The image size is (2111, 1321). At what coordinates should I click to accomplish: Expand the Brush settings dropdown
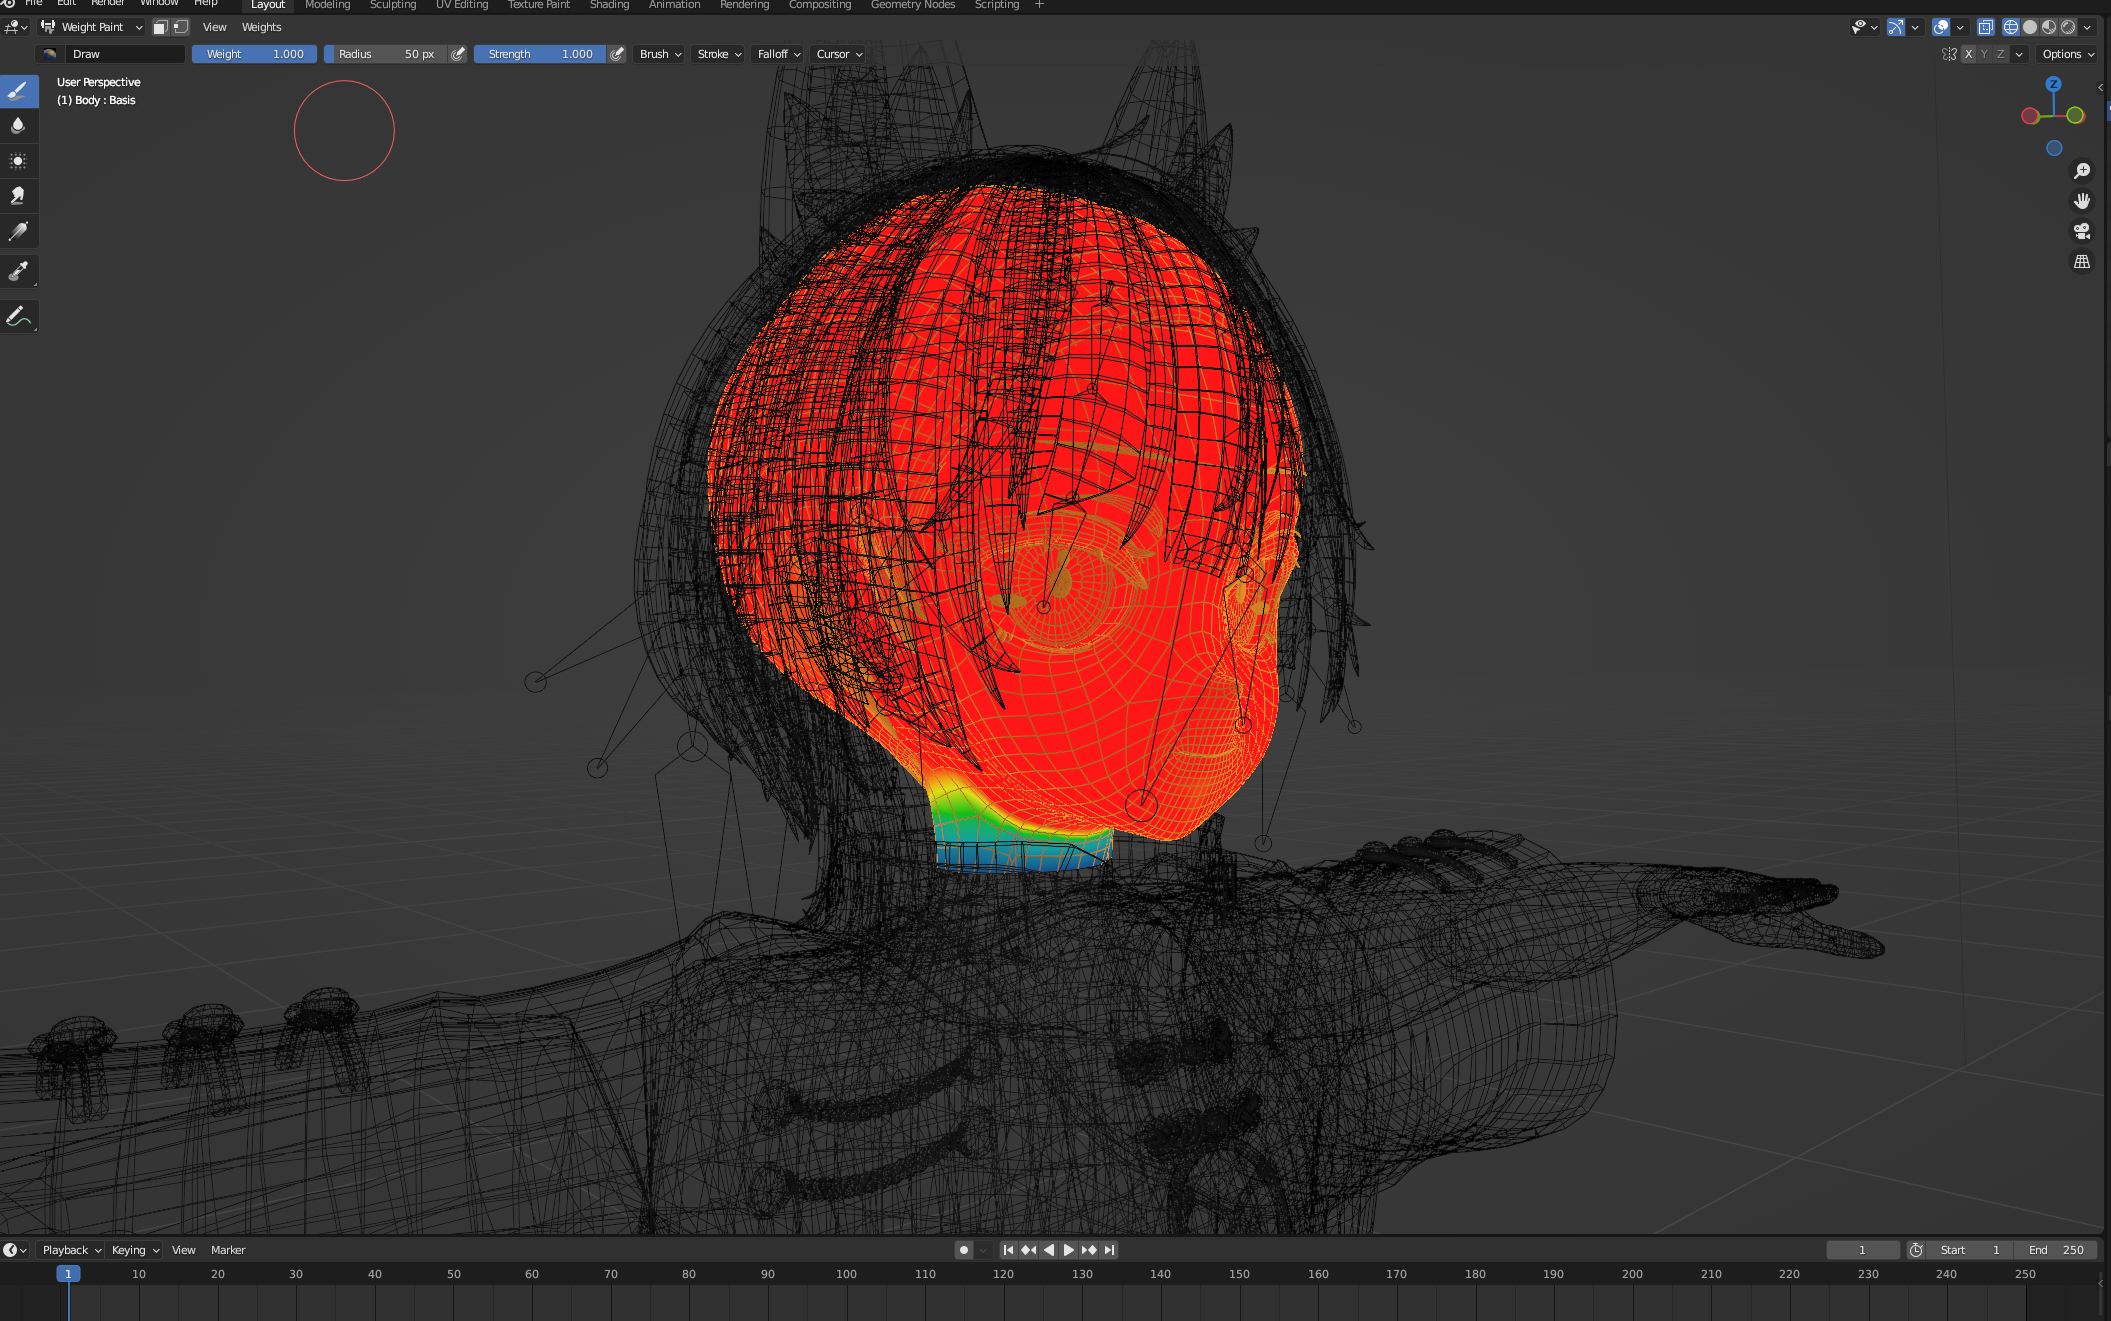pyautogui.click(x=660, y=54)
